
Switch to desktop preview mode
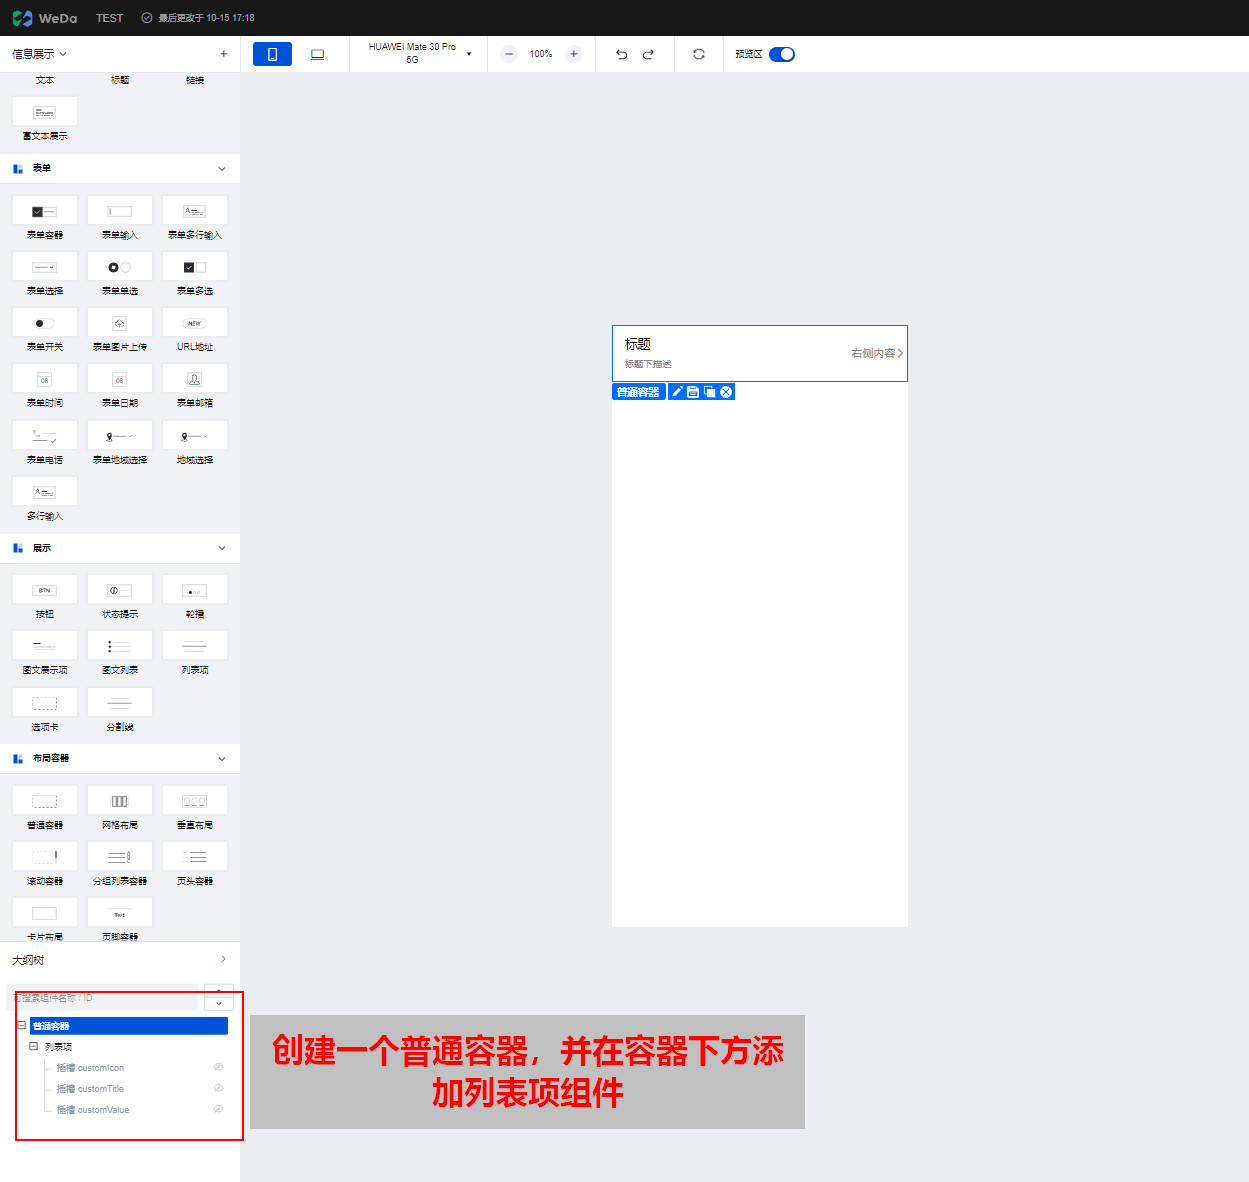click(317, 54)
